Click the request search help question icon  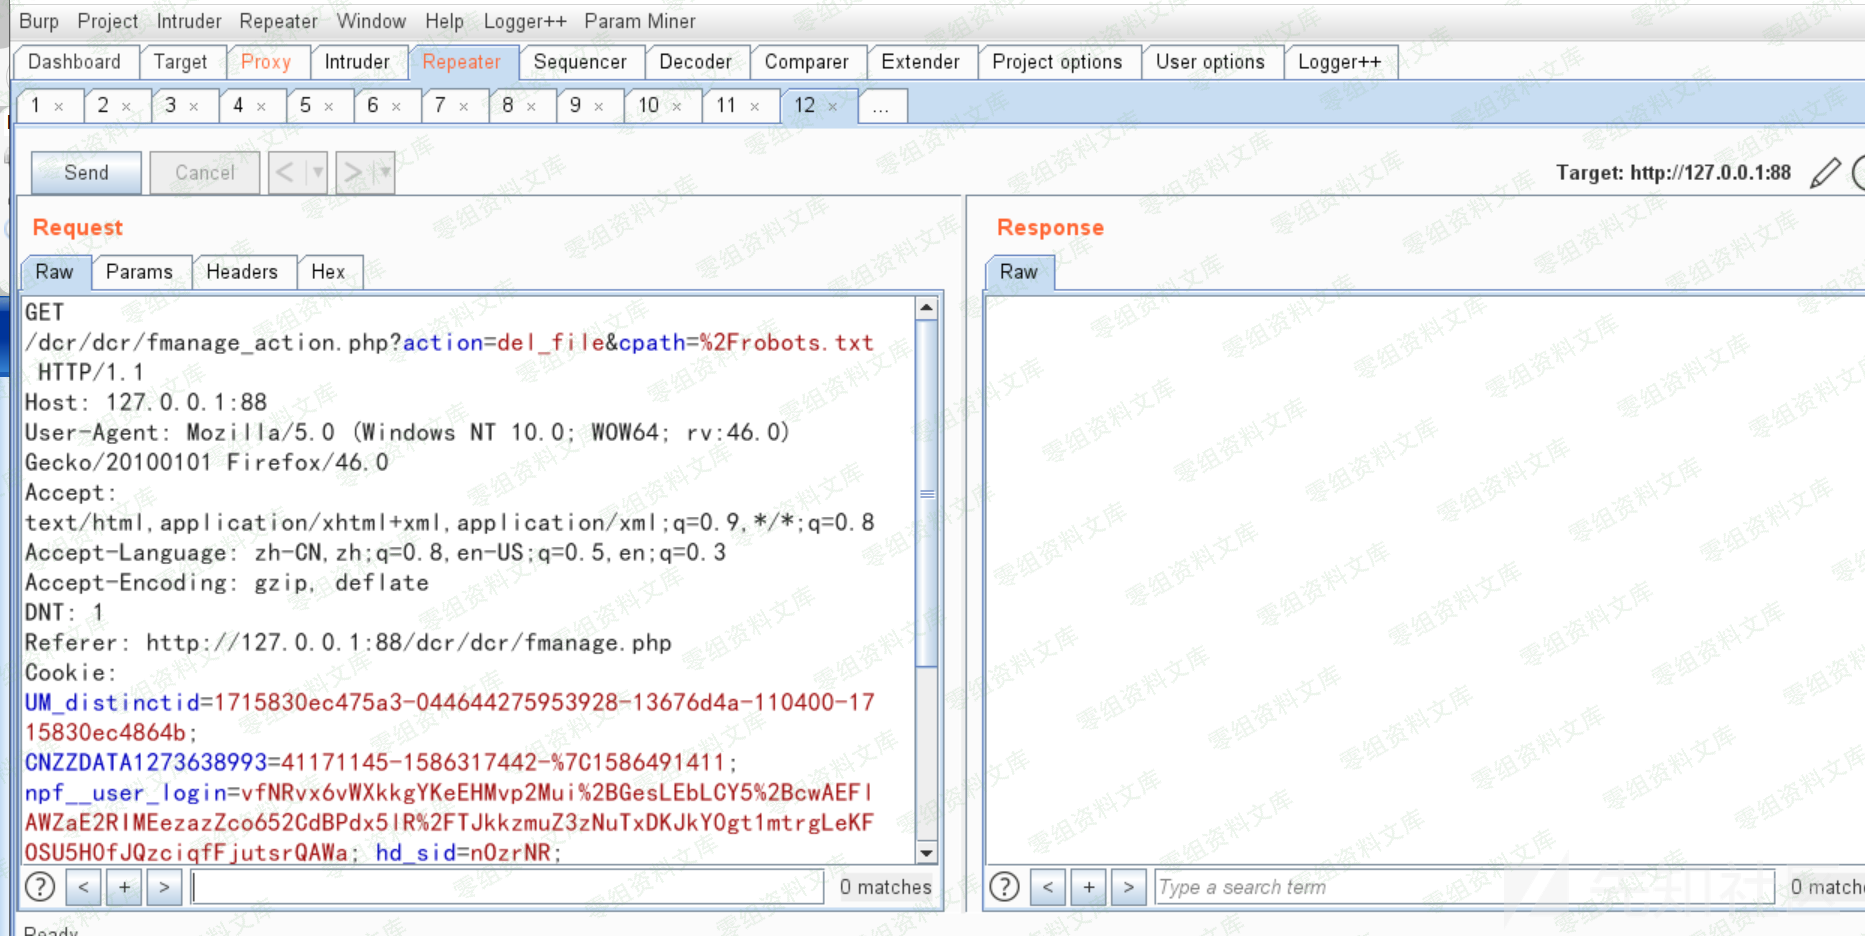pos(40,887)
